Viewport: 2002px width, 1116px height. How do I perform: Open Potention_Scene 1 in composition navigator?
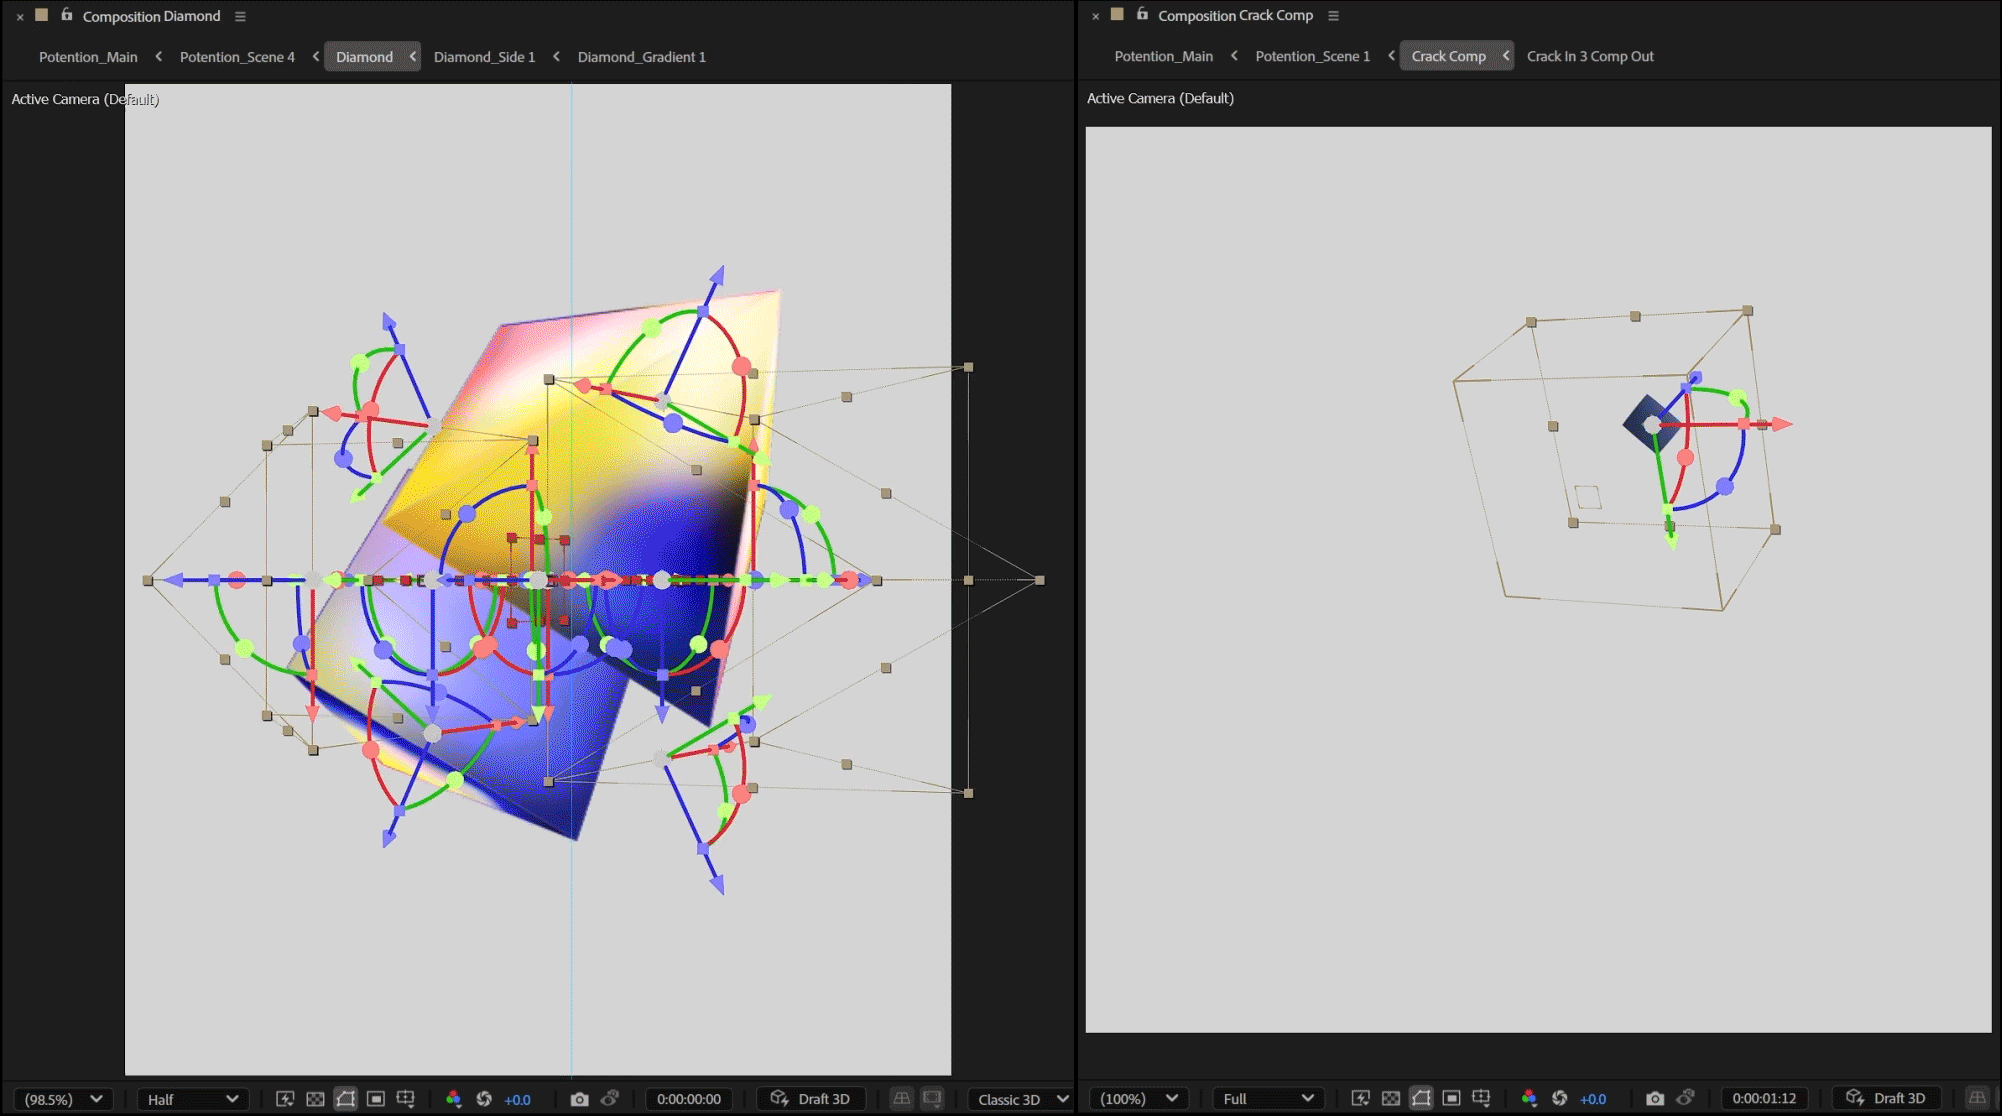coord(1312,56)
